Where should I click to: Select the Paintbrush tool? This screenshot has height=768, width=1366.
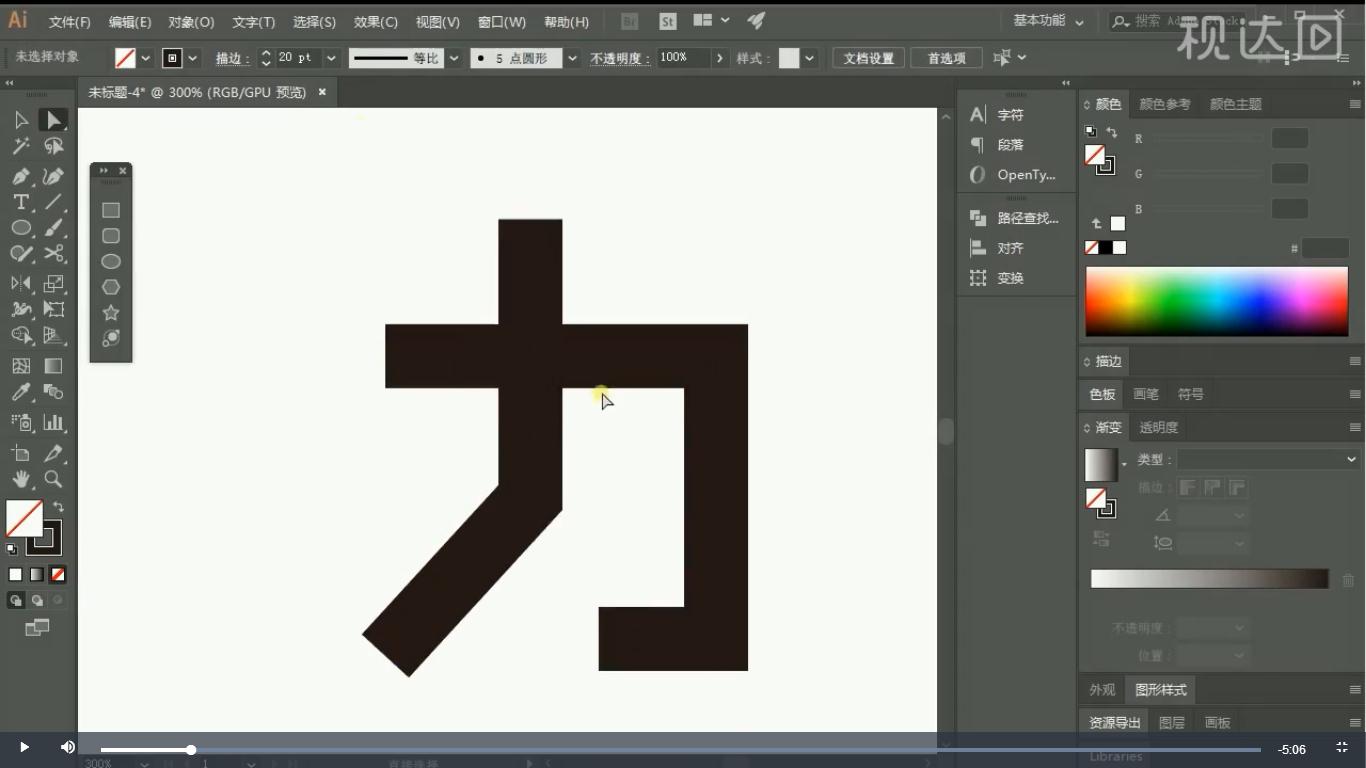[x=54, y=227]
